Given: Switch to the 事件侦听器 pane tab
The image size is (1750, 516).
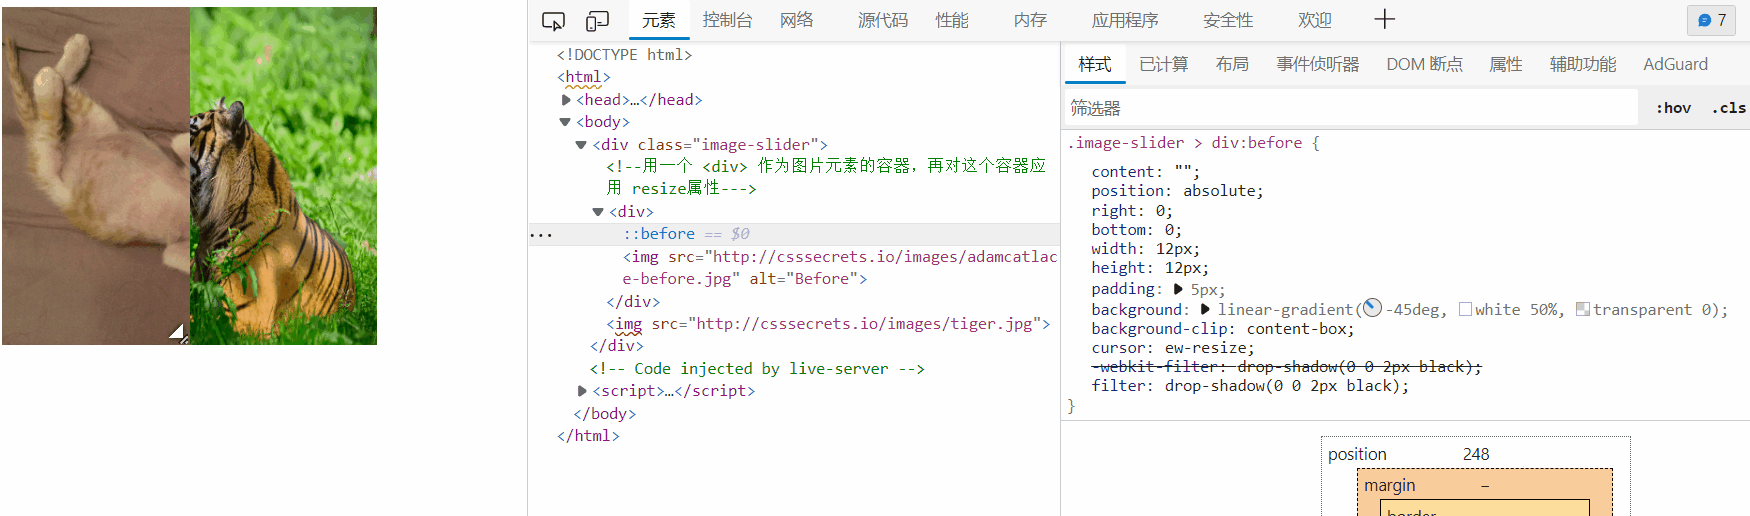Looking at the screenshot, I should click(x=1318, y=64).
